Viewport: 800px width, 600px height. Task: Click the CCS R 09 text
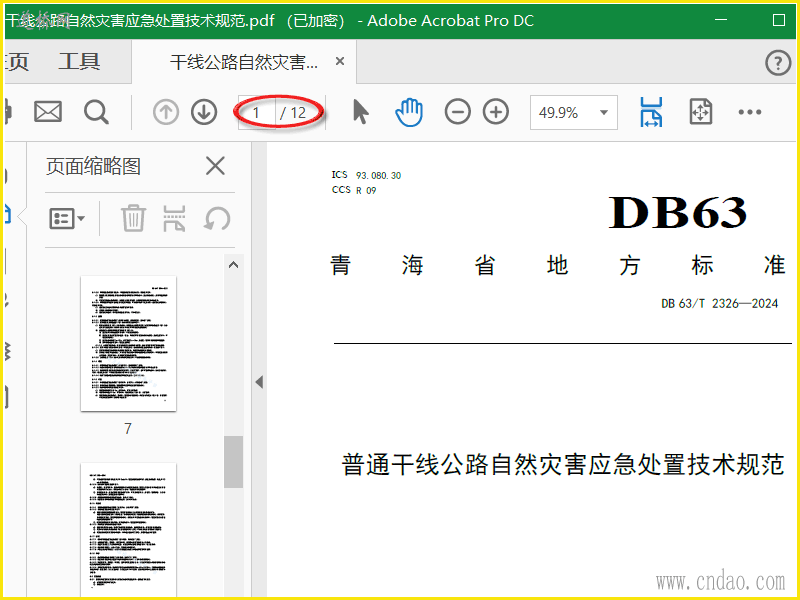tap(354, 190)
